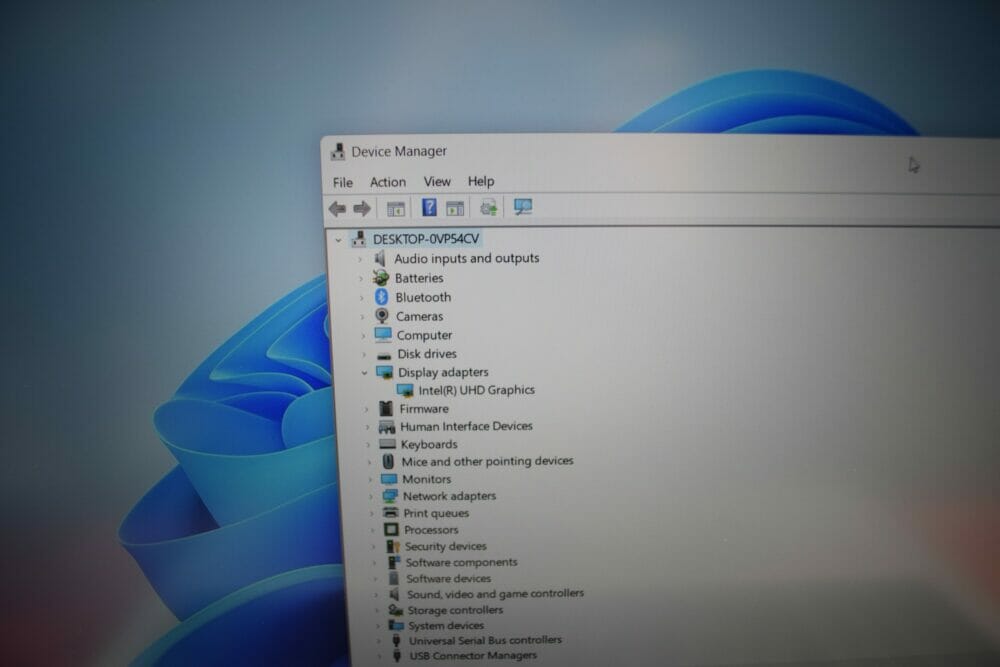Click the Firmware chip icon

tap(386, 408)
